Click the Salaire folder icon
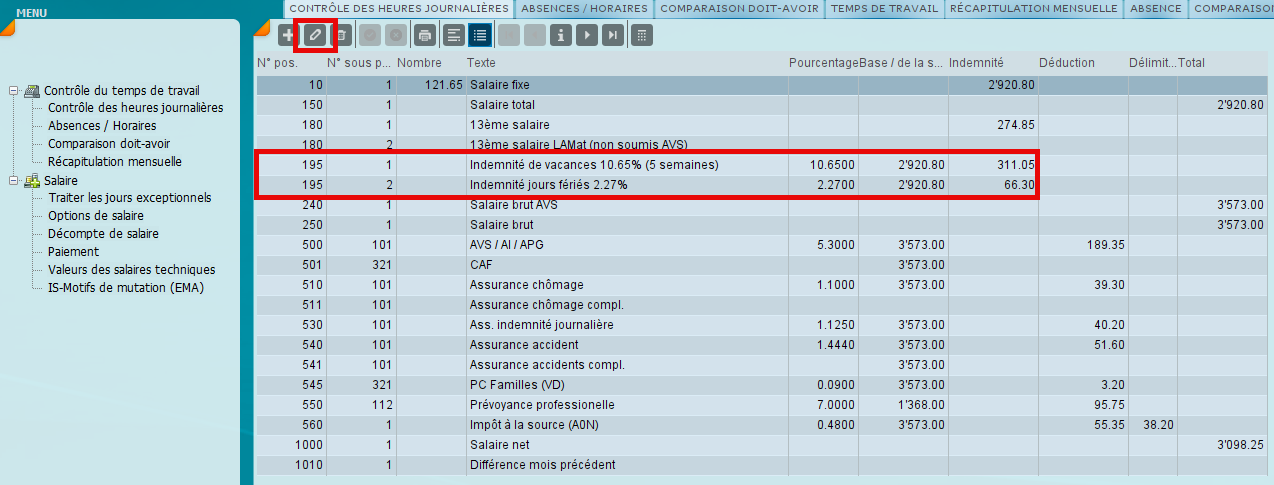Viewport: 1274px width, 485px height. [x=32, y=180]
